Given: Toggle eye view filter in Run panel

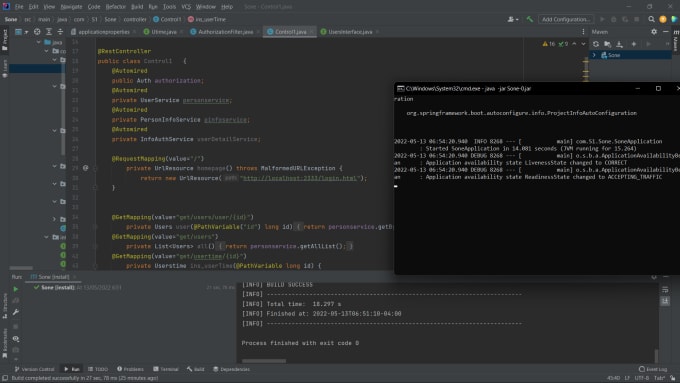Looking at the screenshot, I should coord(16,339).
